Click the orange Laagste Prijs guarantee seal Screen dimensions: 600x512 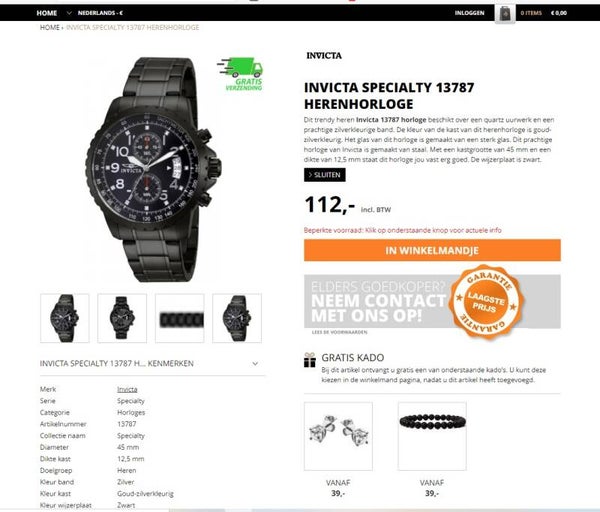486,302
